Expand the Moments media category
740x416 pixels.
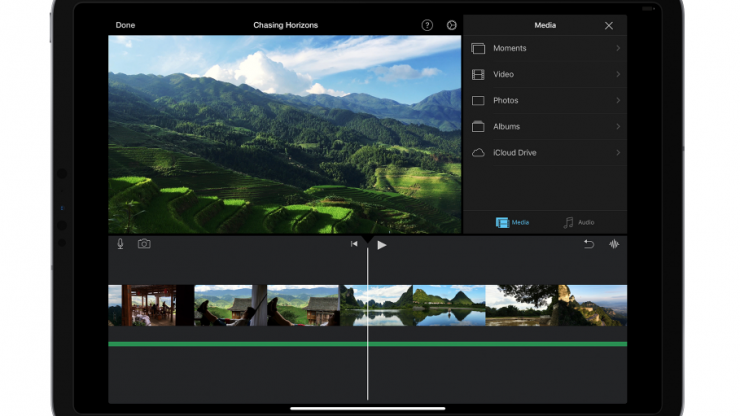coord(545,48)
